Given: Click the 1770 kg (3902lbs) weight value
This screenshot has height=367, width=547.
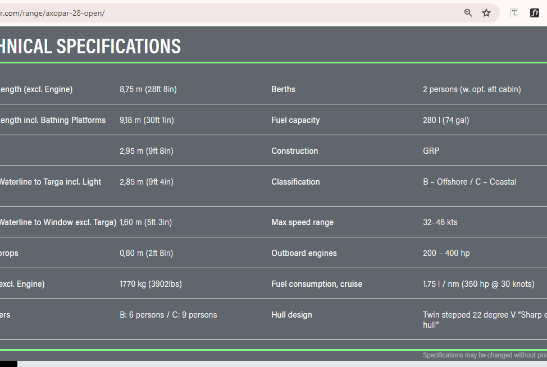Looking at the screenshot, I should pos(151,284).
